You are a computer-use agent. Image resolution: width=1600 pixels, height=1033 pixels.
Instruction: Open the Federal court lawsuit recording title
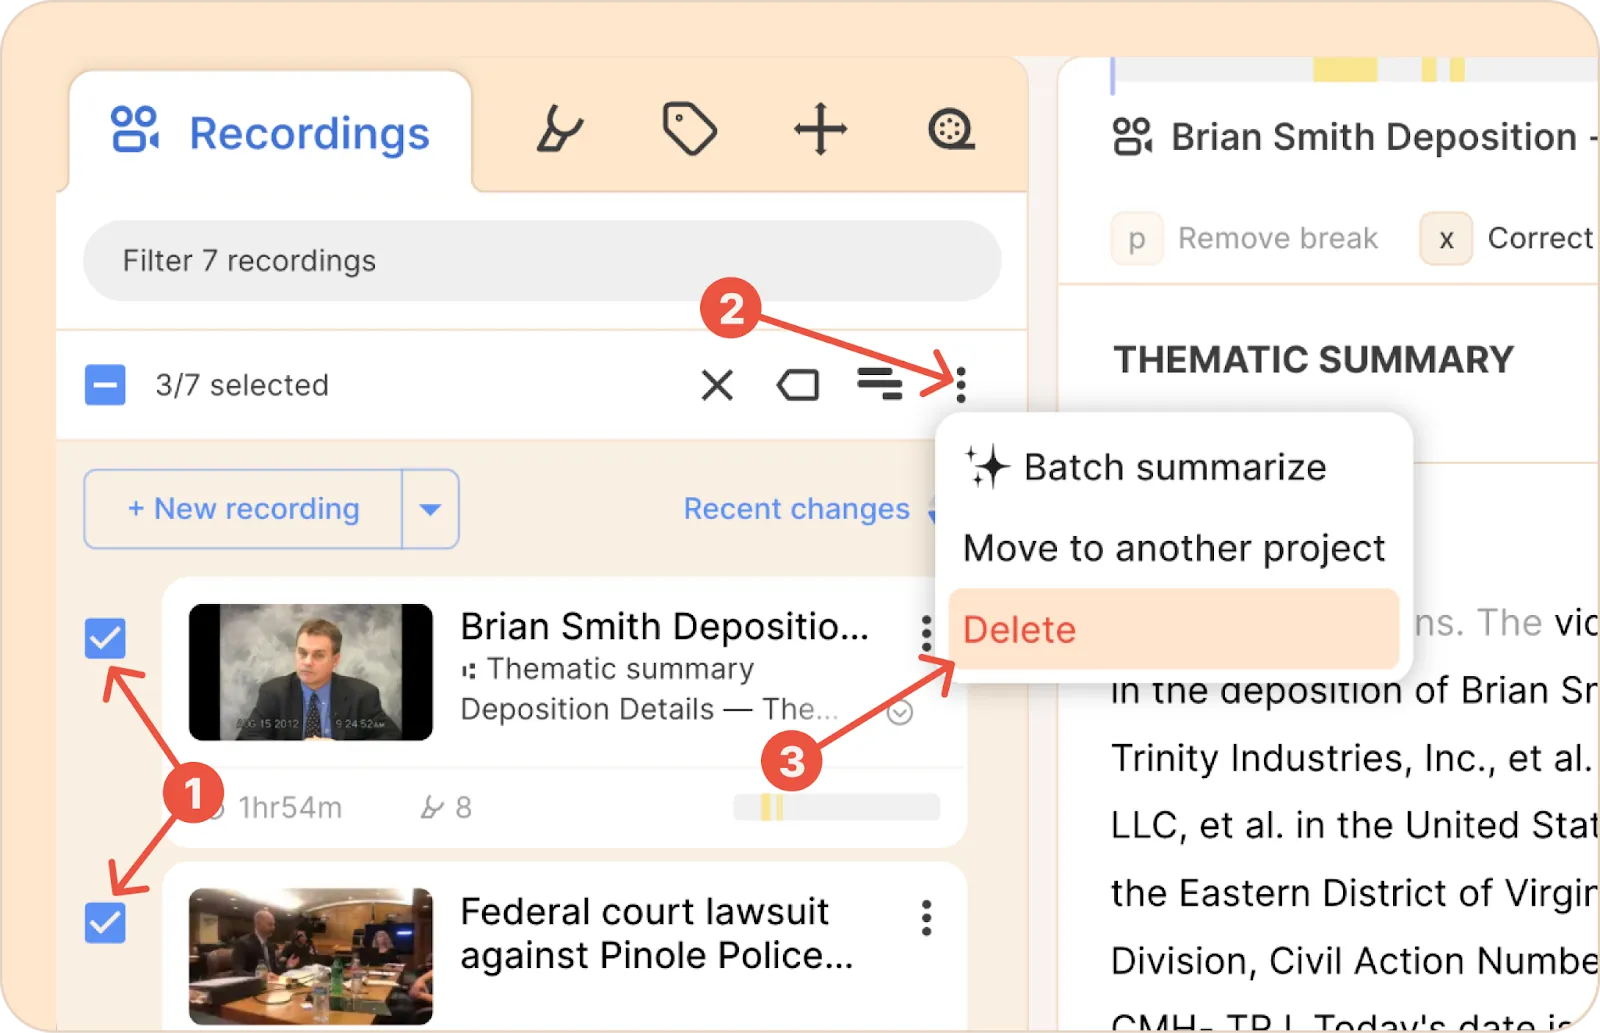coord(657,933)
